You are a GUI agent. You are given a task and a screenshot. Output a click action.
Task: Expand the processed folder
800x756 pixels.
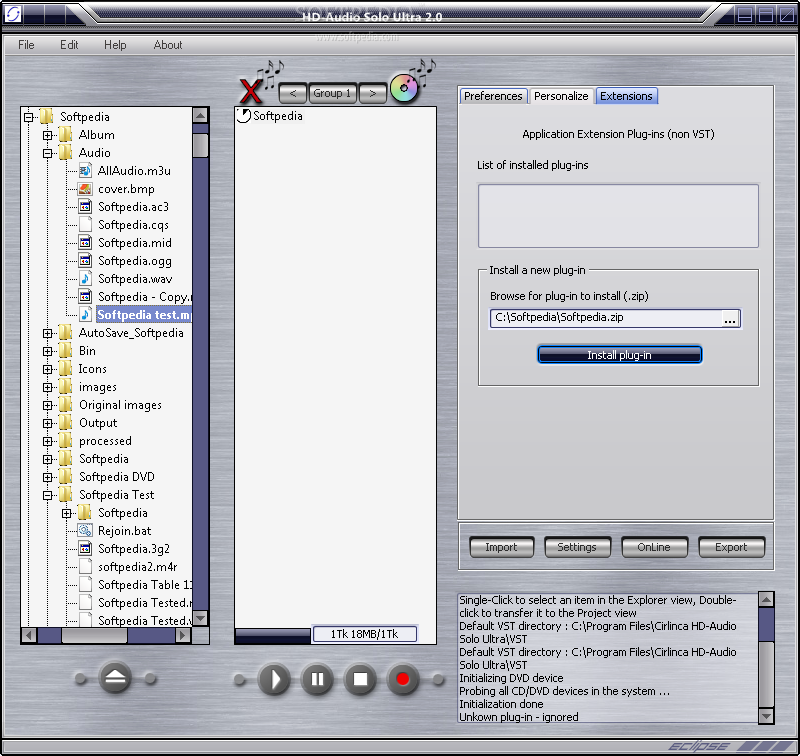[x=47, y=441]
